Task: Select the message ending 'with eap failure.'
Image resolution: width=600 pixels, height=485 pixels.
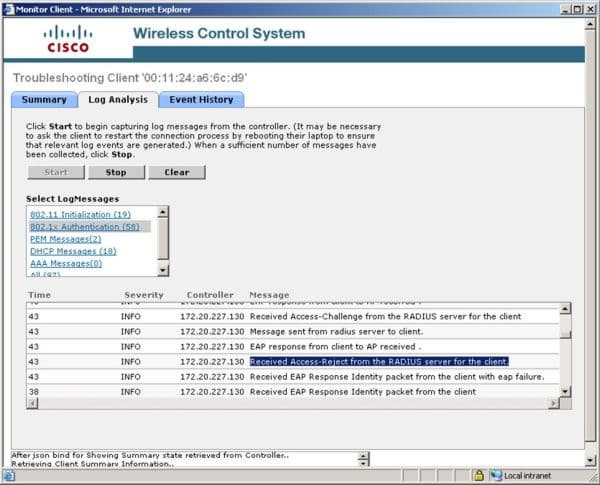Action: 397,377
